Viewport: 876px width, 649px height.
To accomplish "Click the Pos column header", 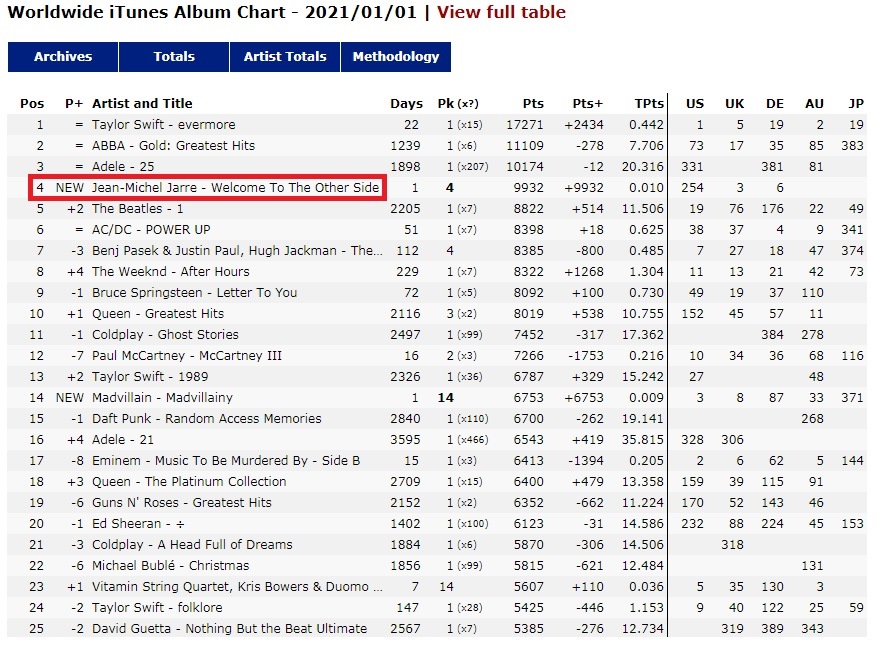I will 32,103.
